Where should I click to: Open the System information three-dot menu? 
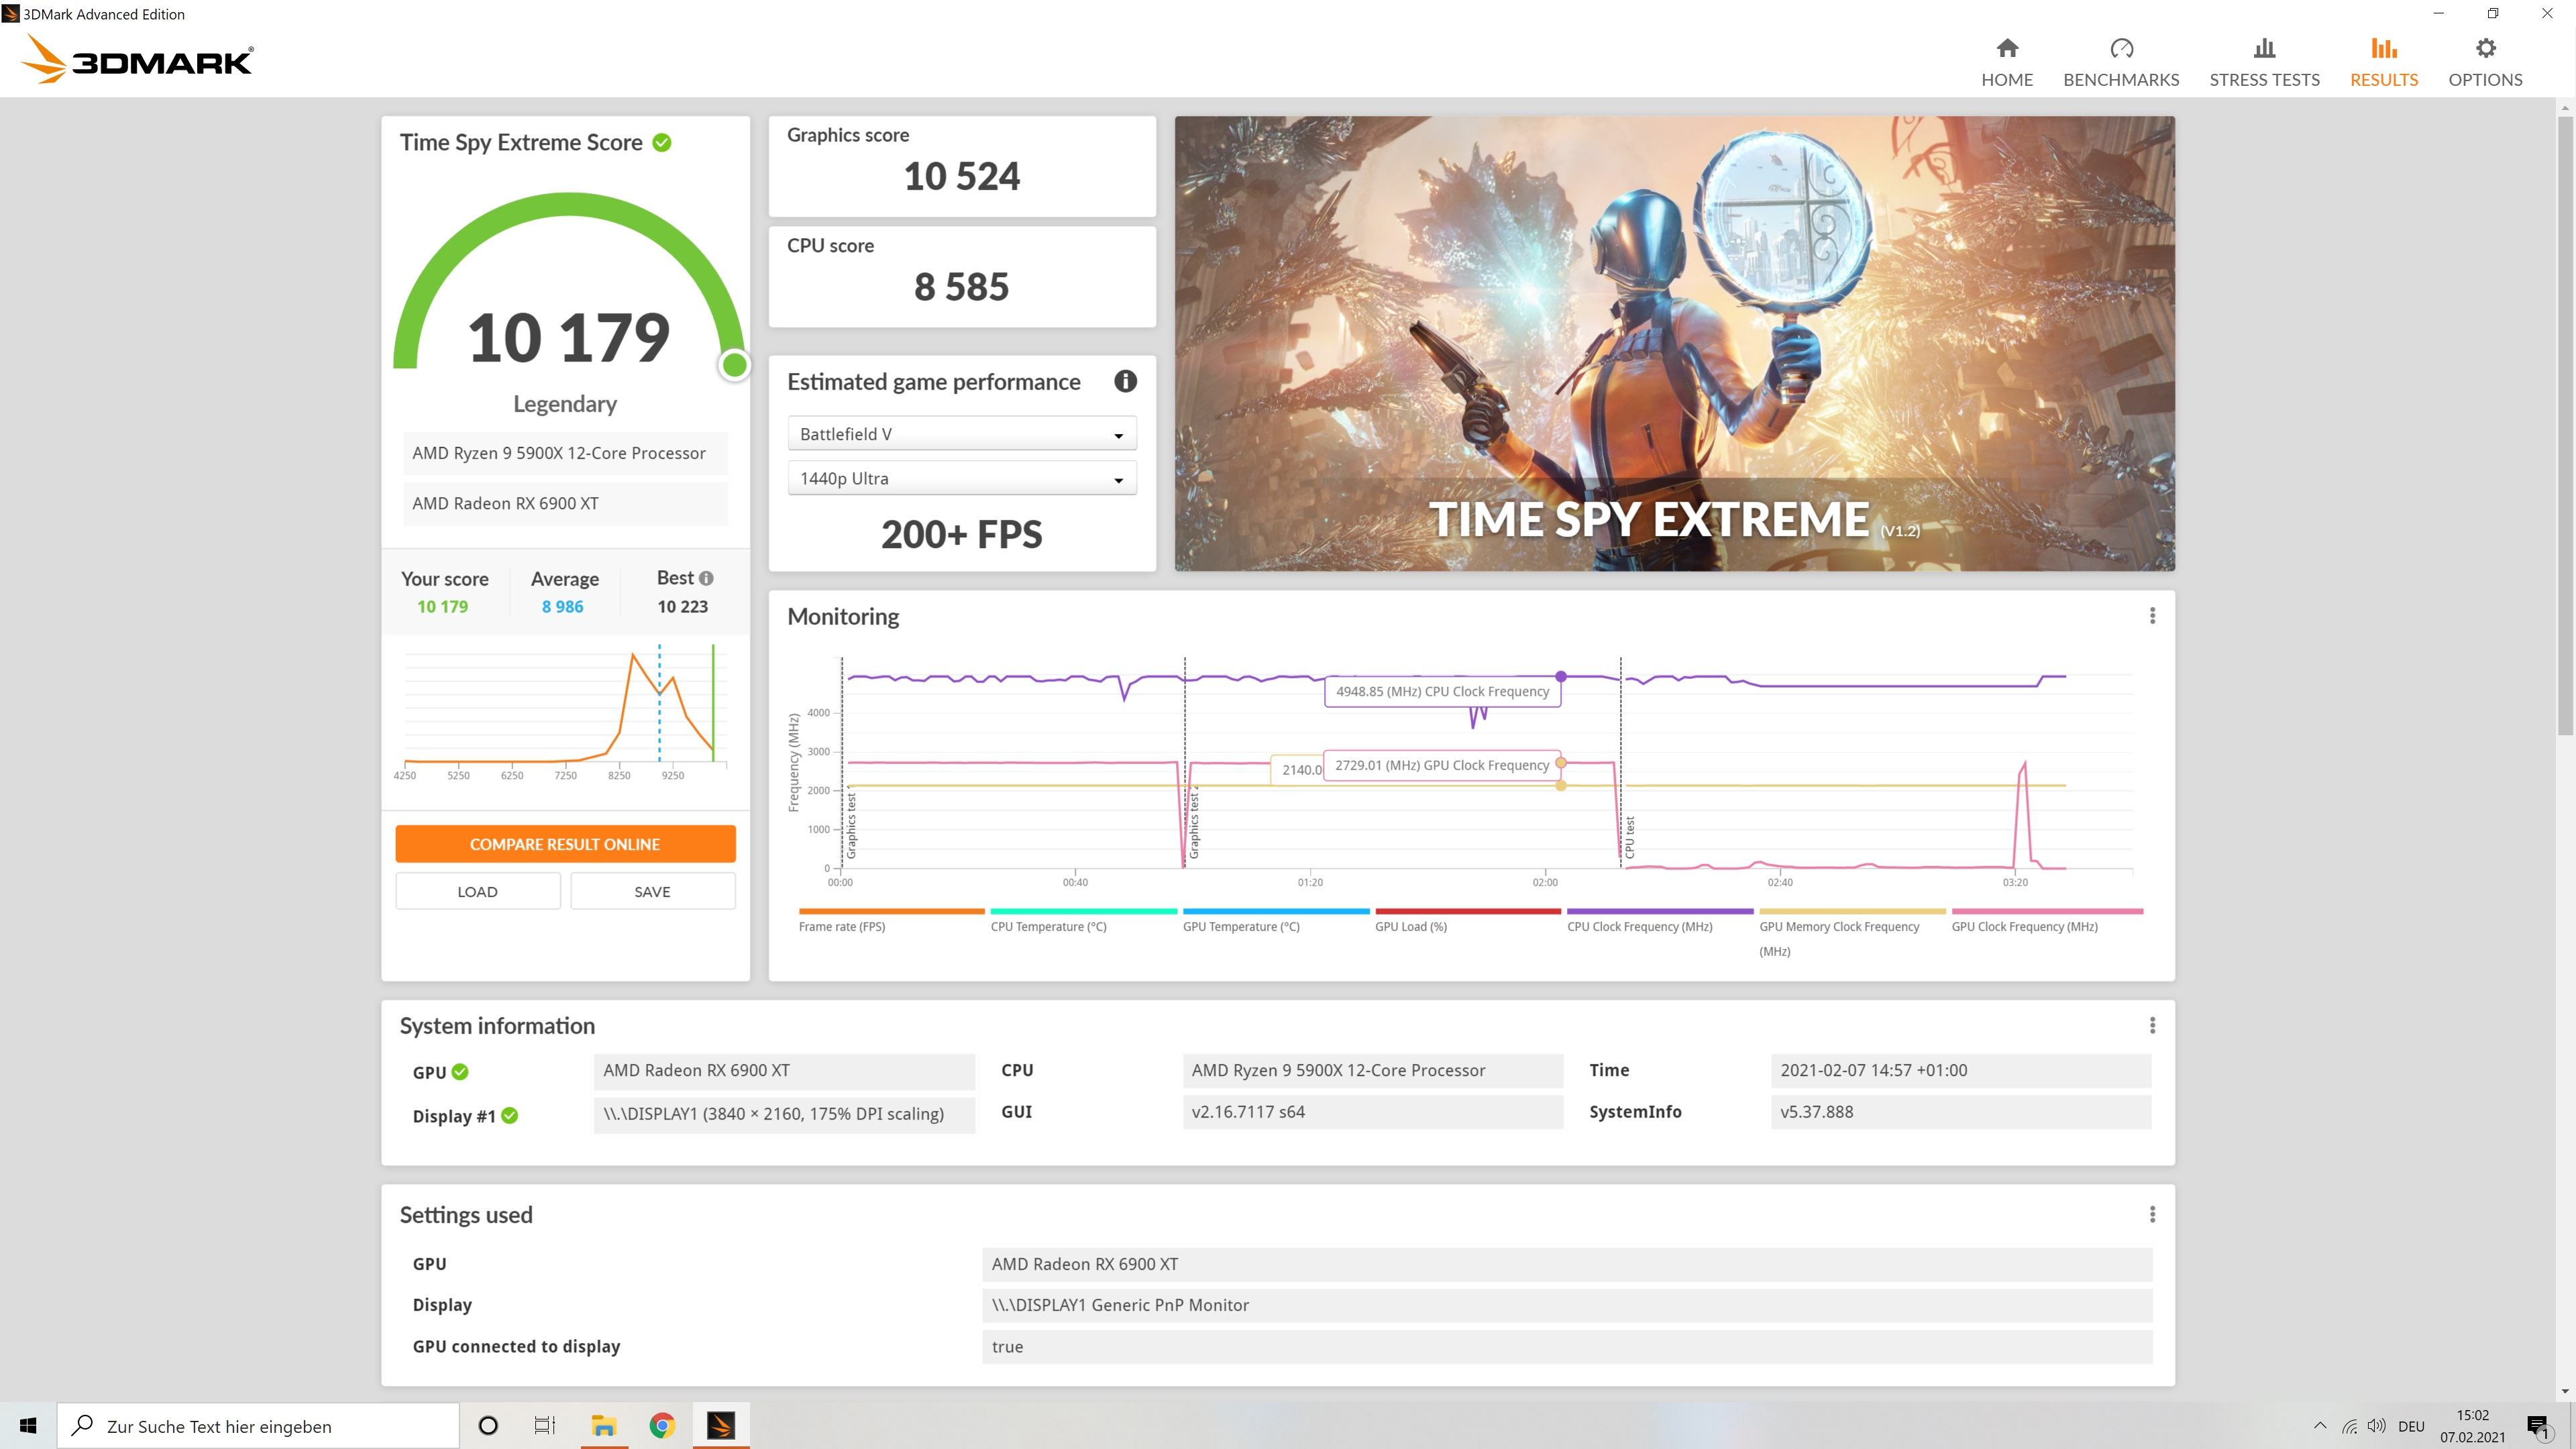[x=2152, y=1025]
